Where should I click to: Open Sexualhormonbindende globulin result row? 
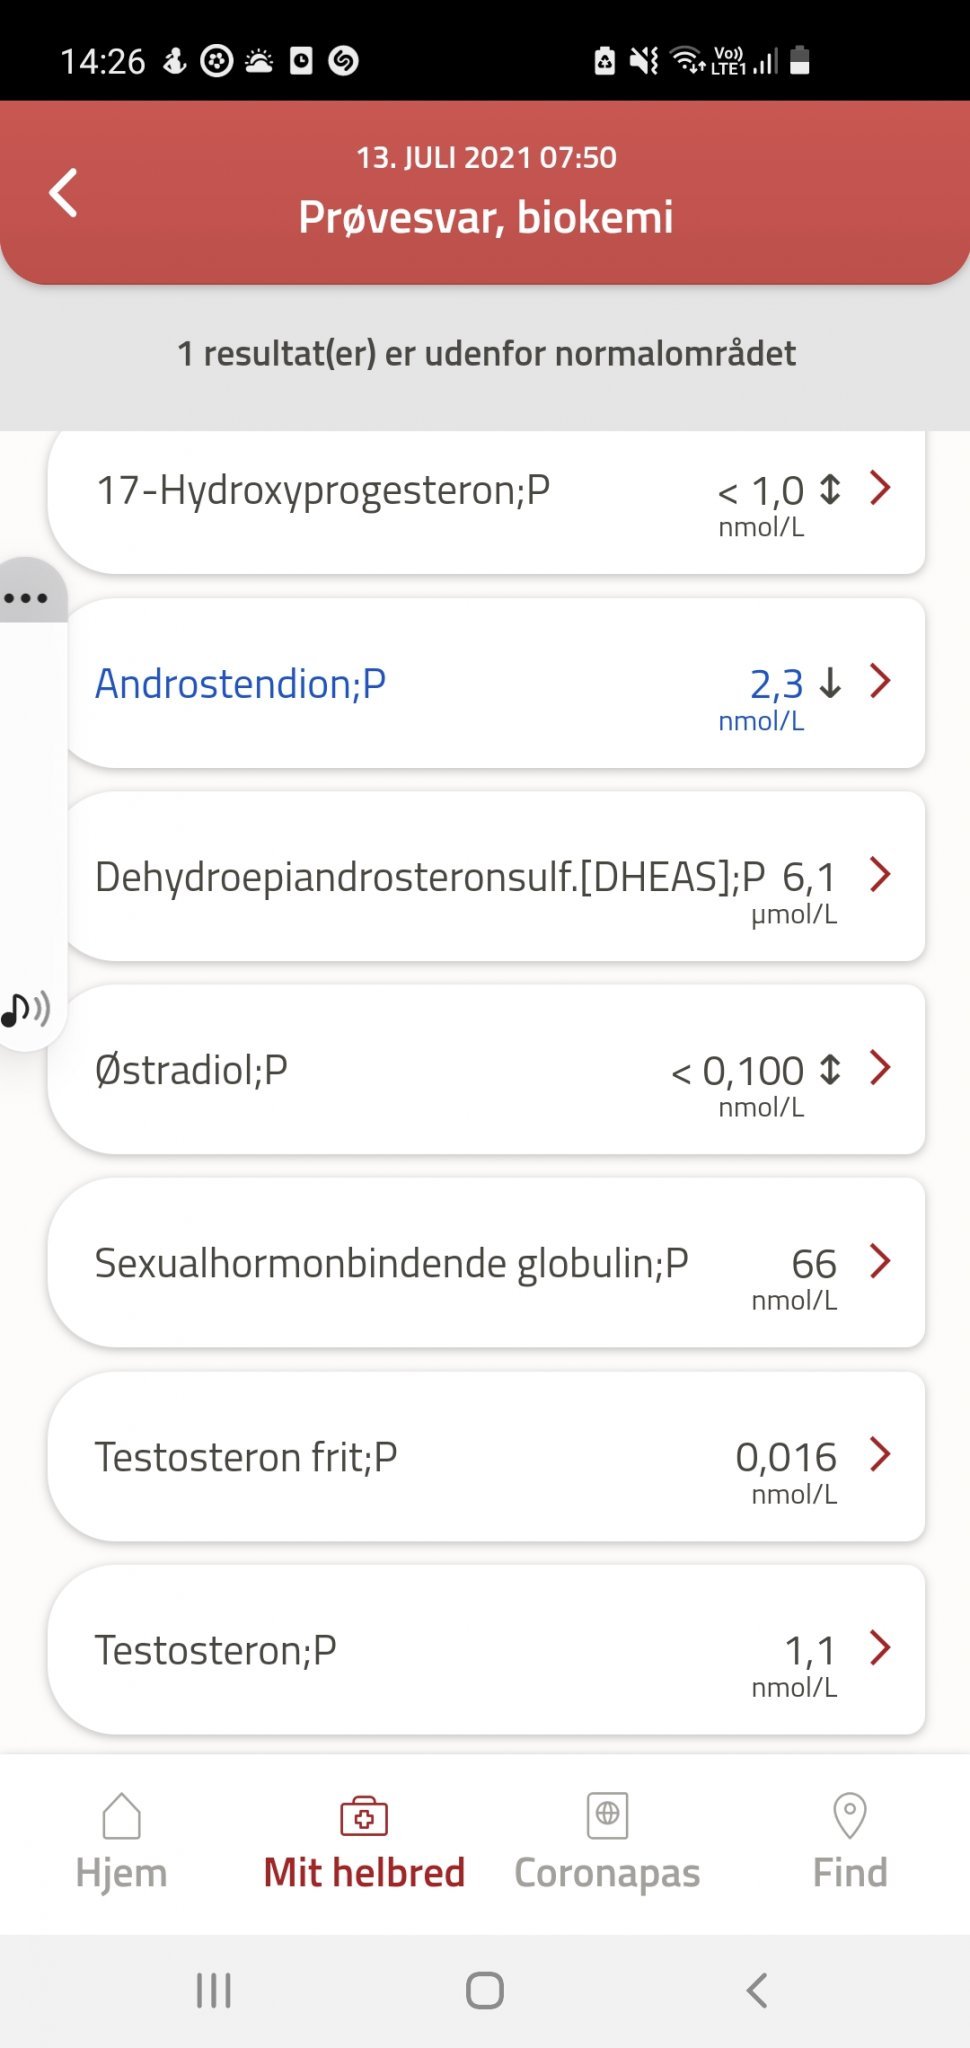point(486,1263)
